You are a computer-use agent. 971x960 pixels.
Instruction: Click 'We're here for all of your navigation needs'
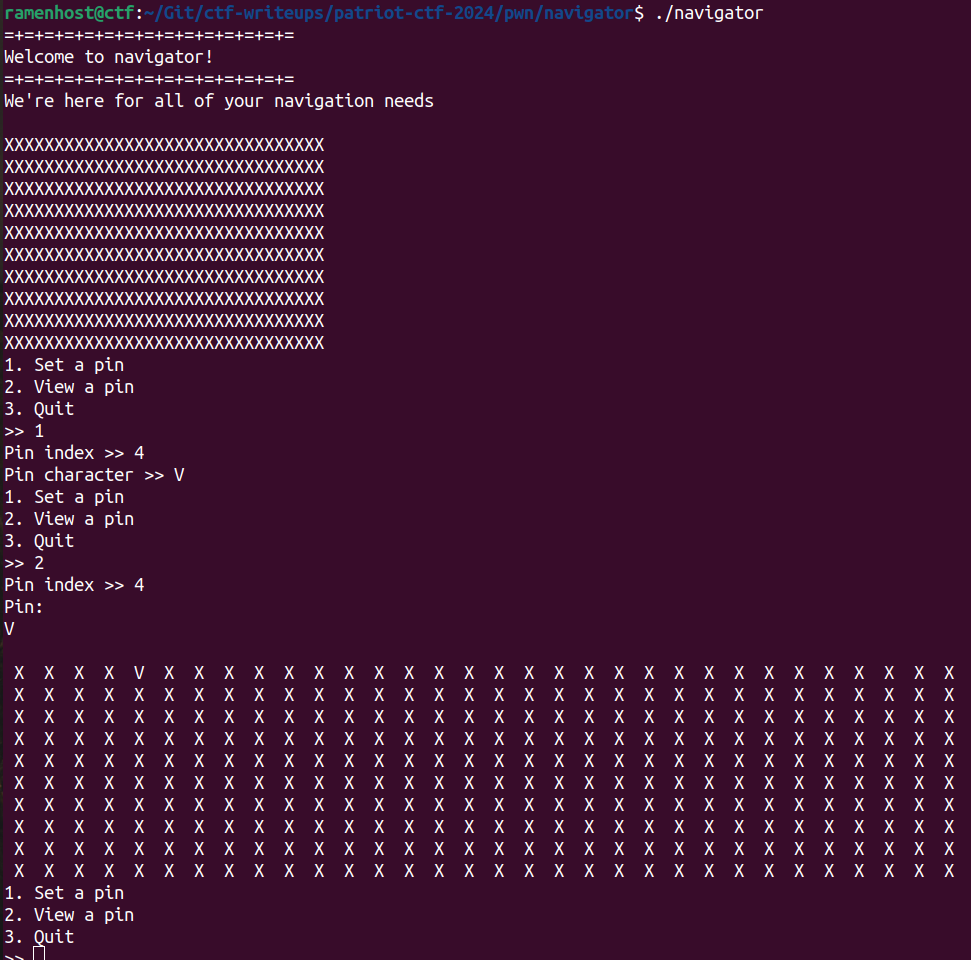219,101
